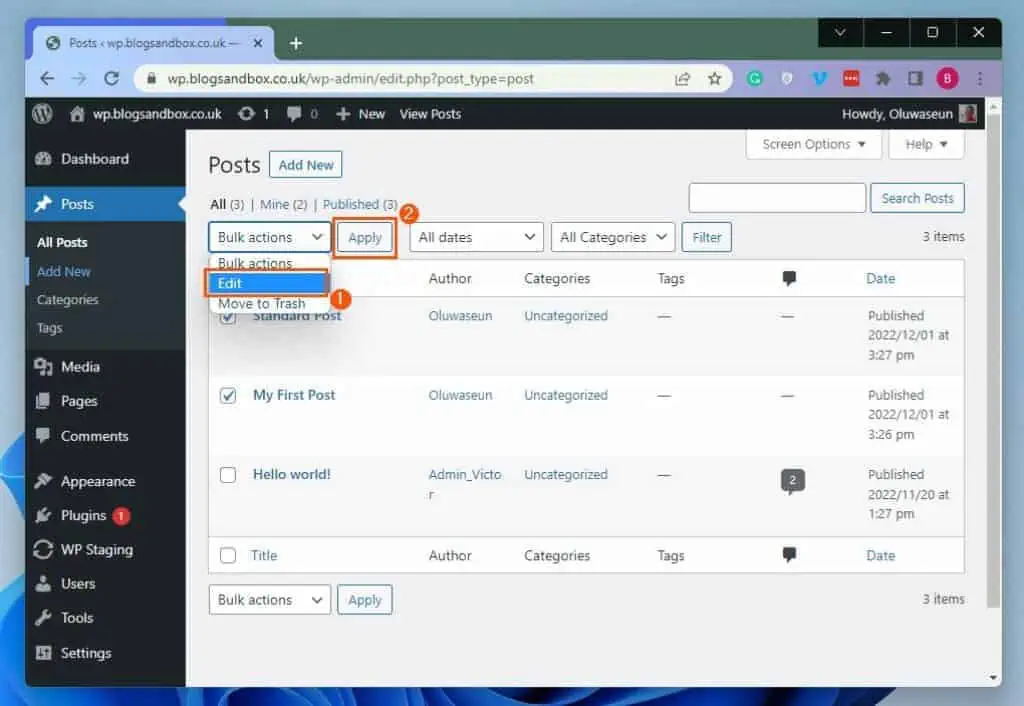1024x706 pixels.
Task: Click the plus New content icon
Action: (343, 114)
